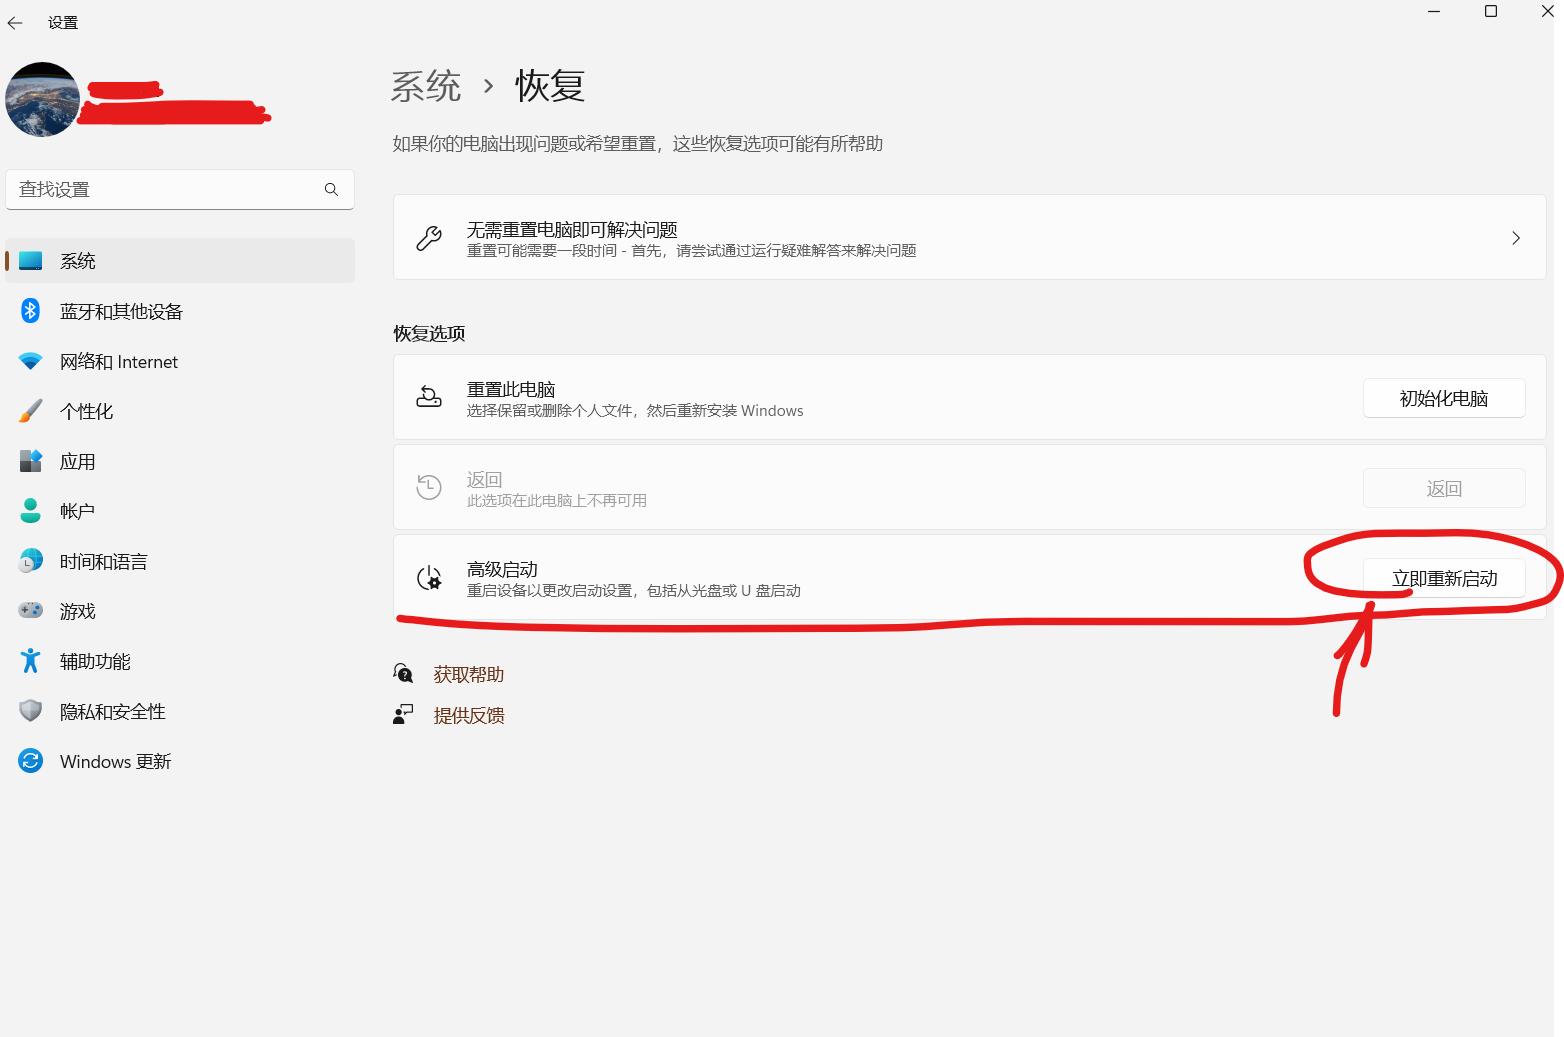Open Bluetooth settings via the Bluetooth icon
Screen dimensions: 1564x1037
(x=30, y=311)
